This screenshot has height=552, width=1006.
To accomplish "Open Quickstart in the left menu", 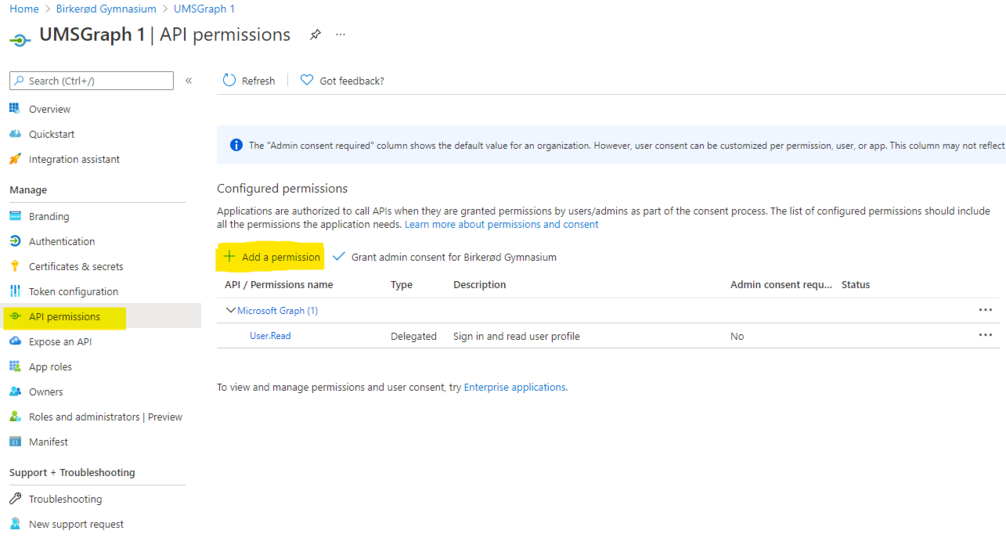I will tap(51, 134).
